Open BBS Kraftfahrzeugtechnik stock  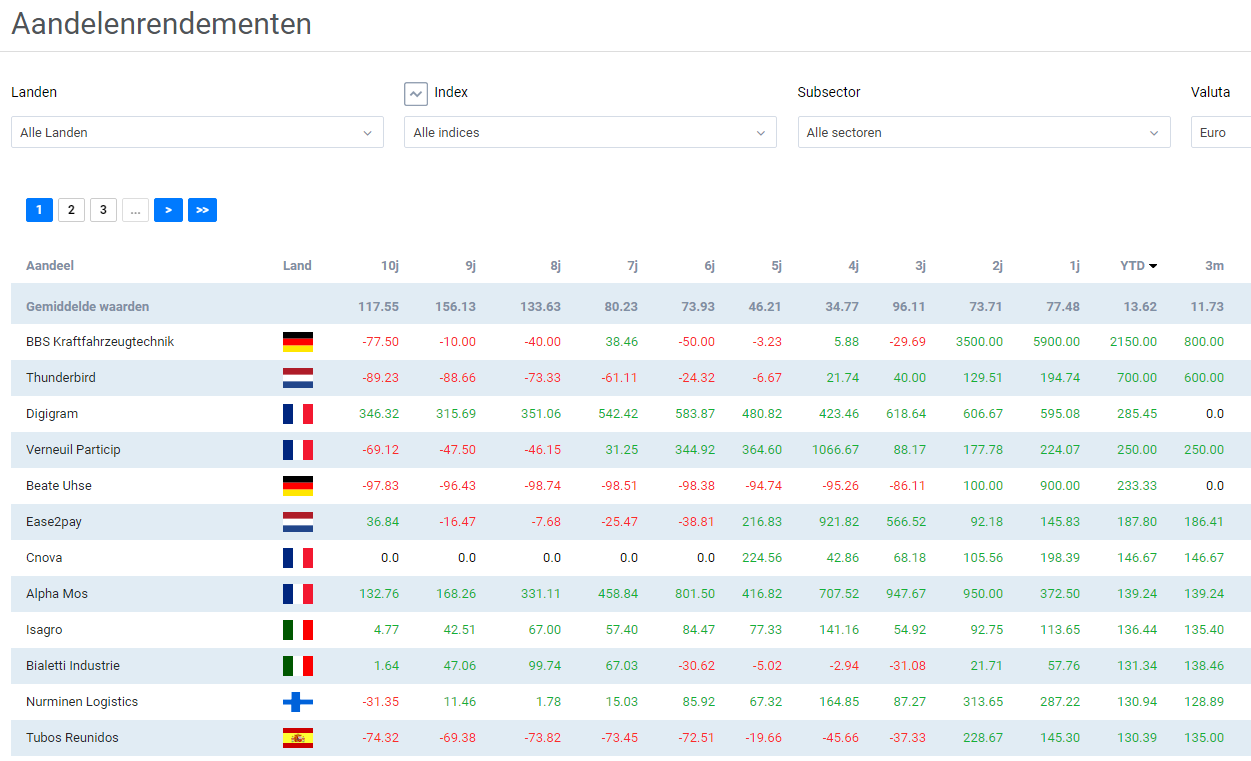pyautogui.click(x=100, y=342)
